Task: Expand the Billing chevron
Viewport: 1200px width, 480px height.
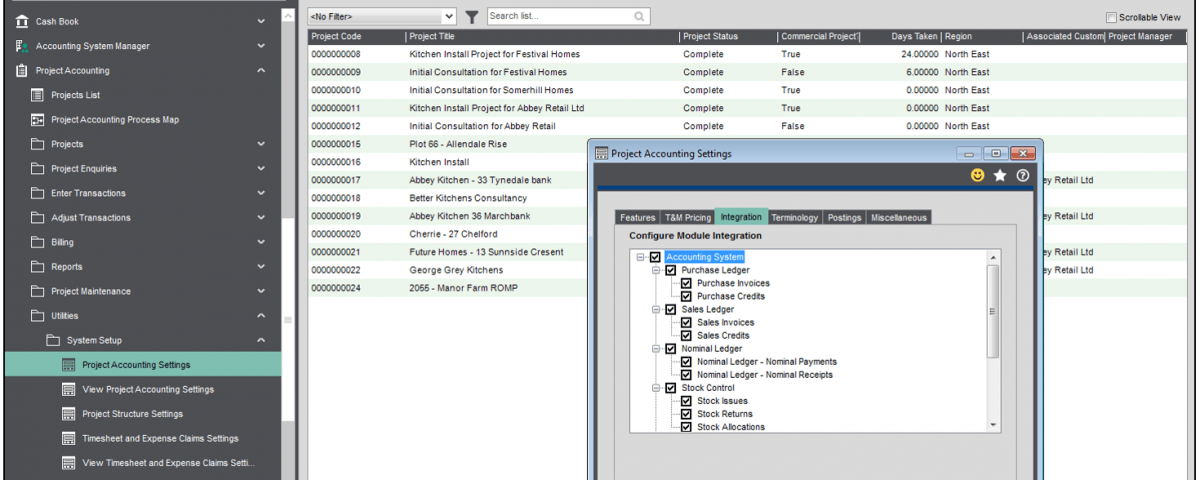Action: 261,242
